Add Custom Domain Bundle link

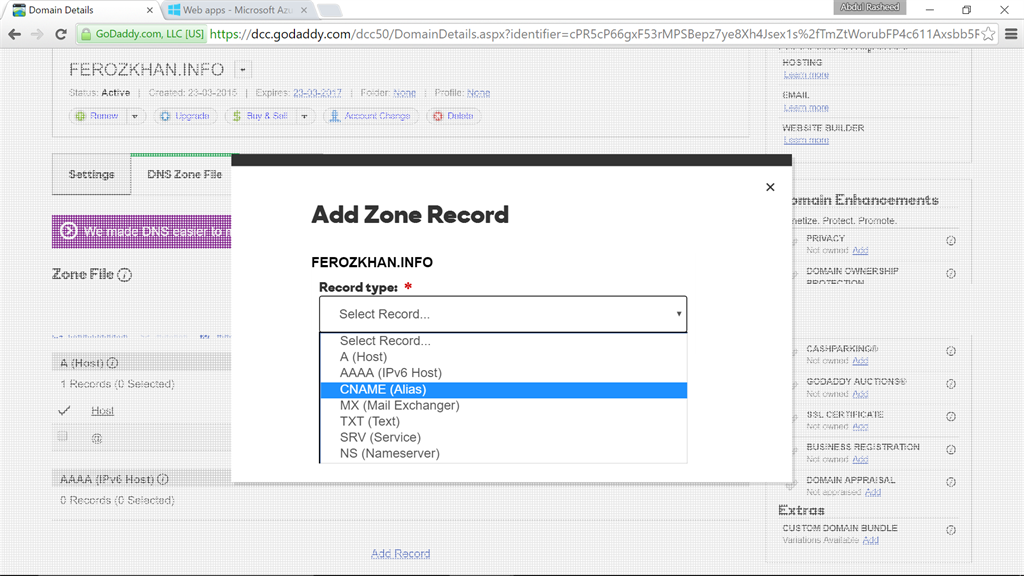pos(871,541)
